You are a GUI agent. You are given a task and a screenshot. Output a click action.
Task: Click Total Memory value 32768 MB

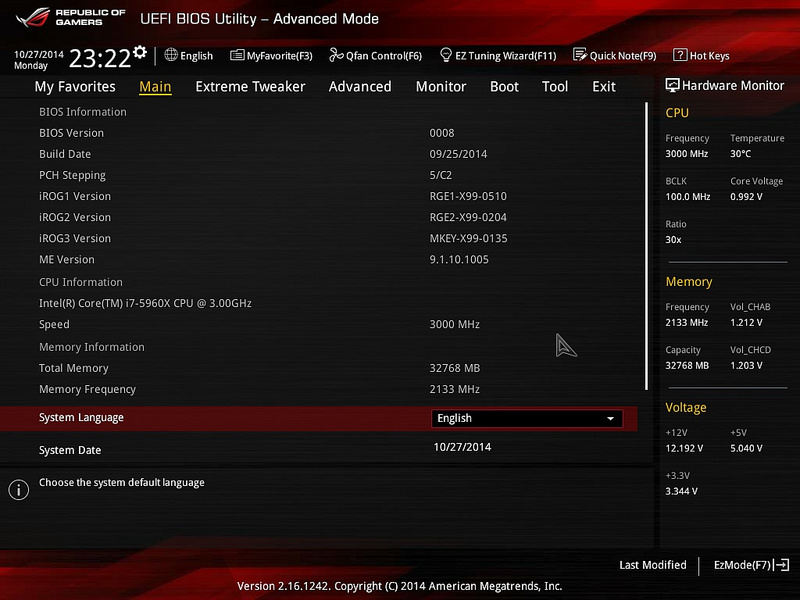(455, 368)
